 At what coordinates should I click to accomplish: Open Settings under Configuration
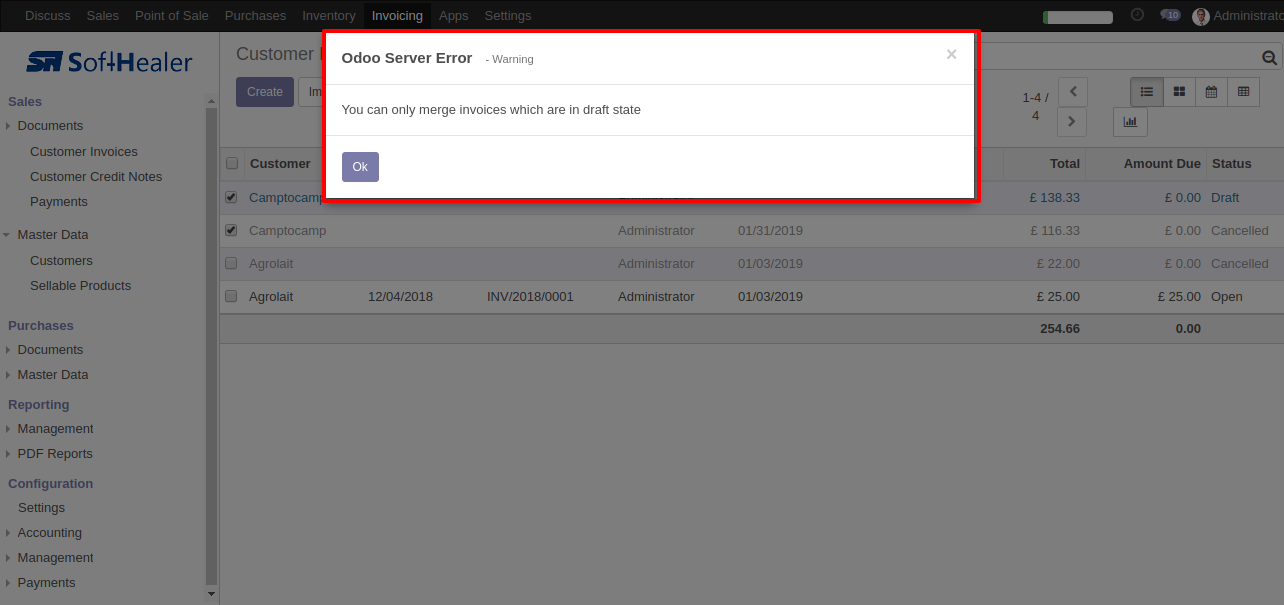pos(41,508)
